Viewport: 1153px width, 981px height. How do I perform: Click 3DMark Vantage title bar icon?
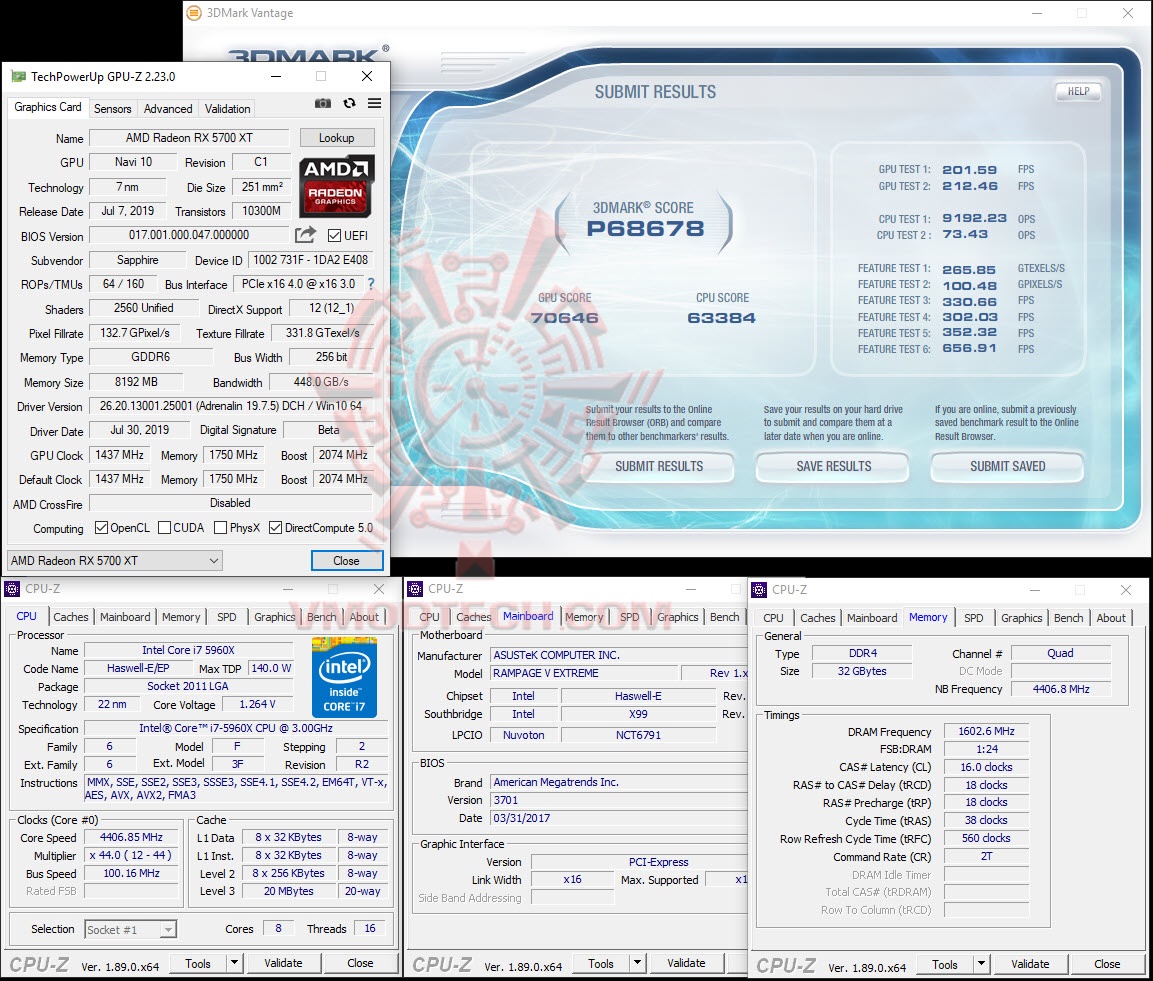[x=194, y=13]
